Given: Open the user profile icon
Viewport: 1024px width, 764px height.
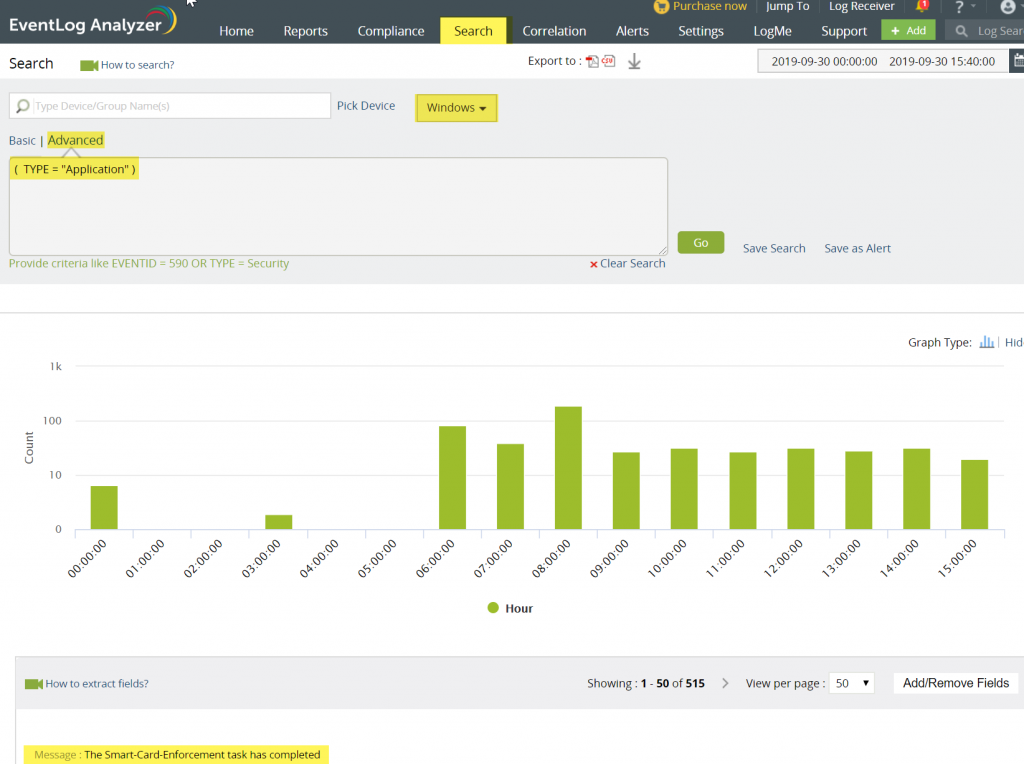Looking at the screenshot, I should (x=1008, y=7).
